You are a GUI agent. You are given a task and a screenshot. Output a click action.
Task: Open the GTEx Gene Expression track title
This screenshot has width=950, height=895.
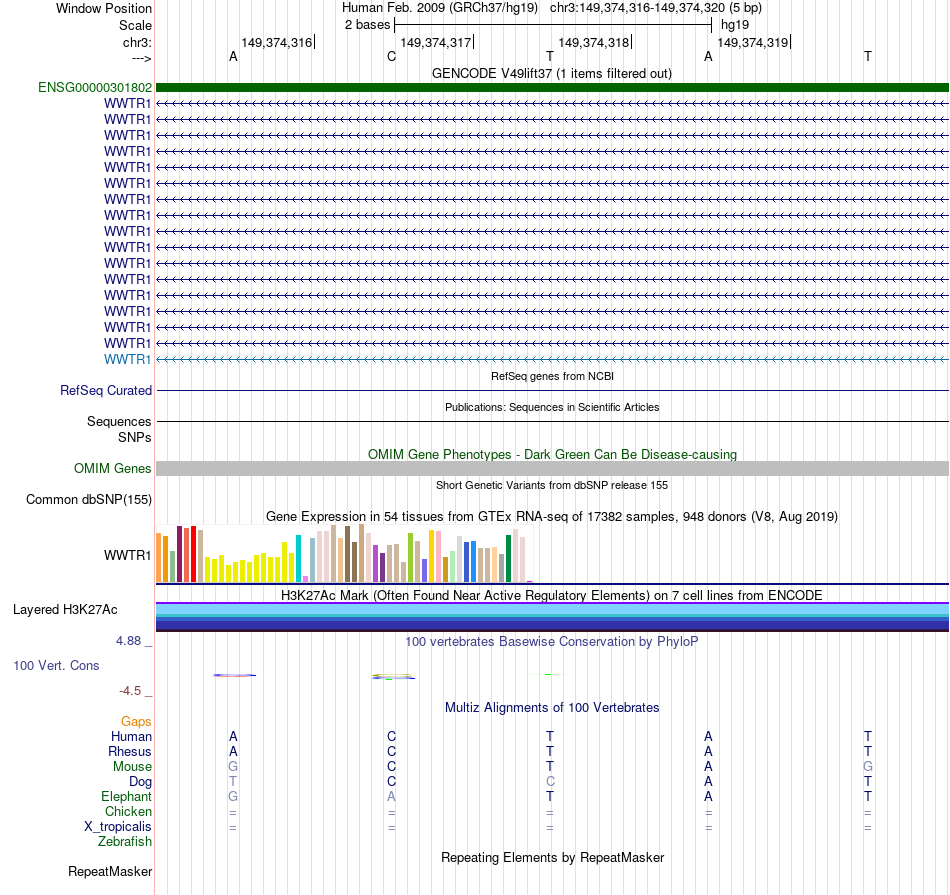552,516
